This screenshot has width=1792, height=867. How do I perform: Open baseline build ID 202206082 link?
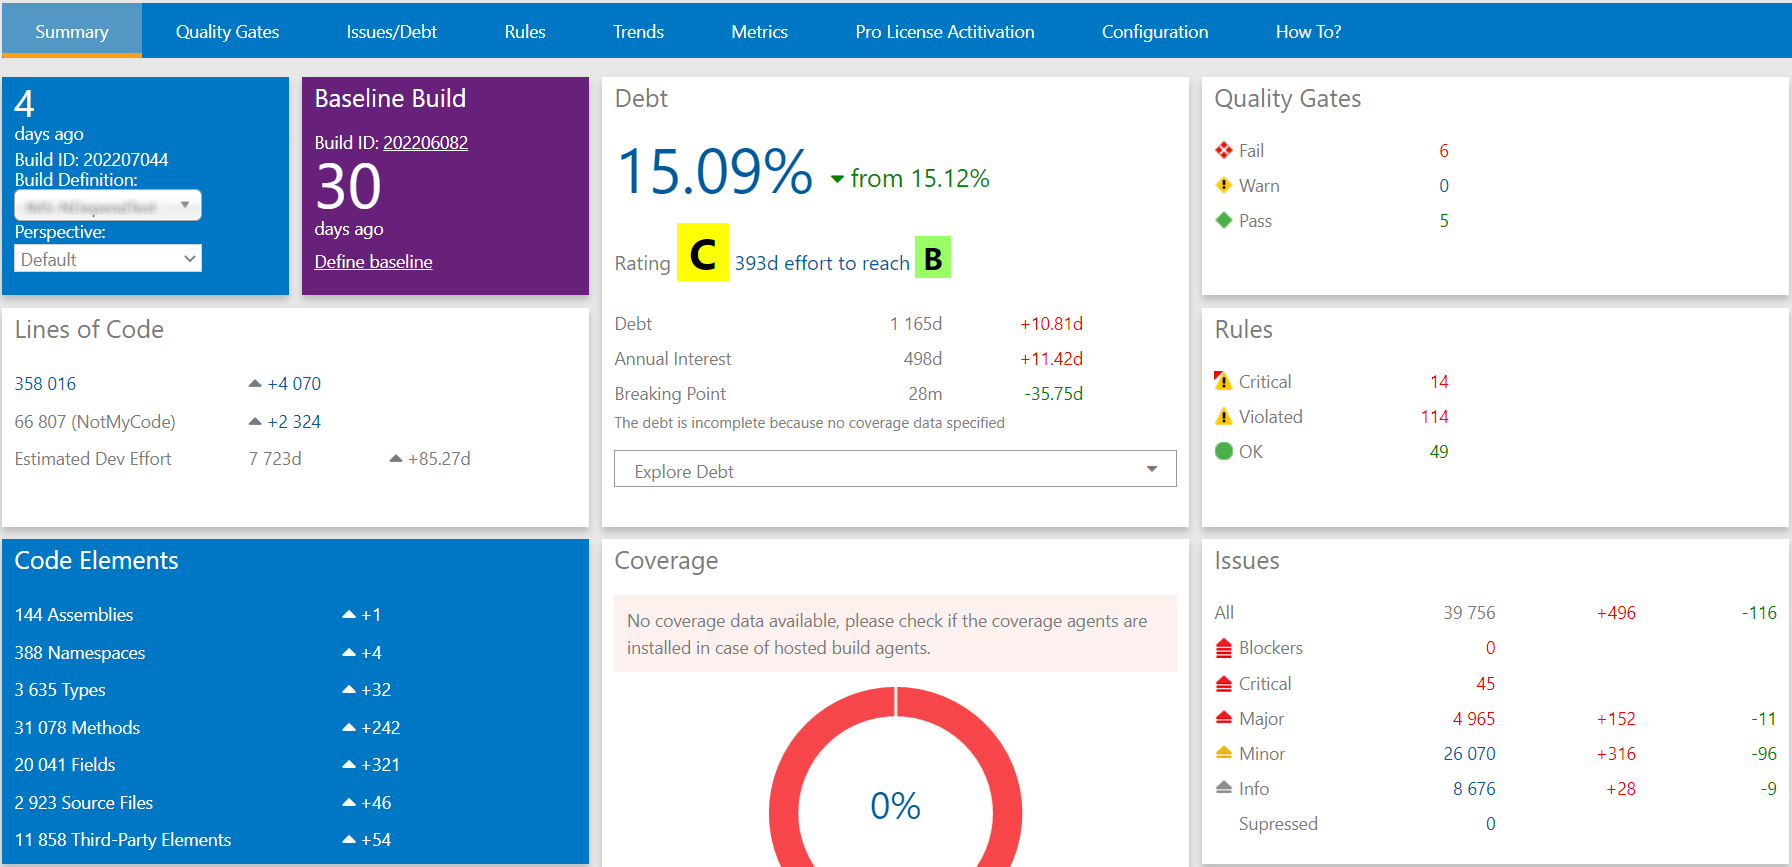(426, 142)
